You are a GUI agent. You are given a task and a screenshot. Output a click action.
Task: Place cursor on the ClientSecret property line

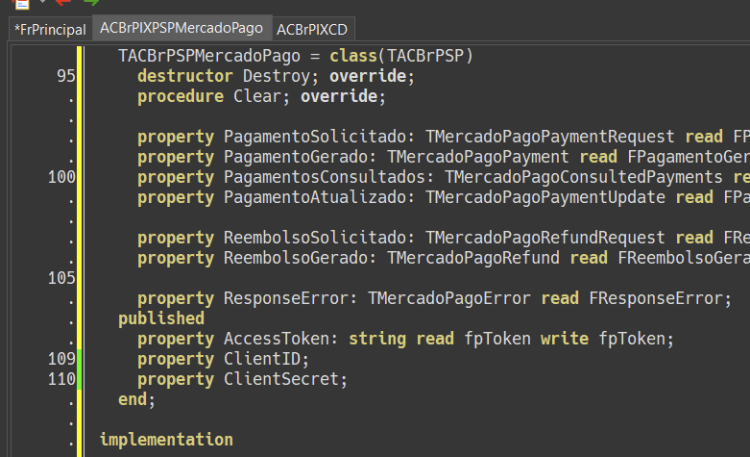coord(242,379)
